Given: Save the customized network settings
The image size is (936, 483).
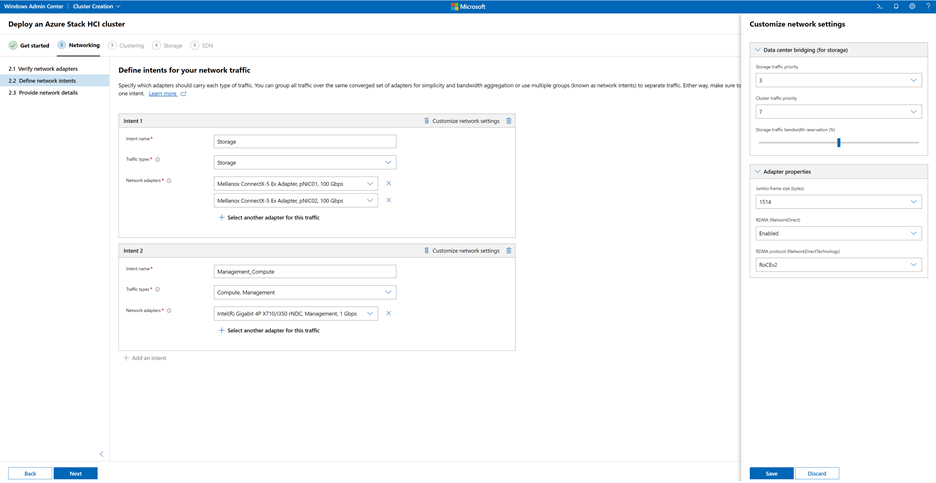Looking at the screenshot, I should coord(771,473).
